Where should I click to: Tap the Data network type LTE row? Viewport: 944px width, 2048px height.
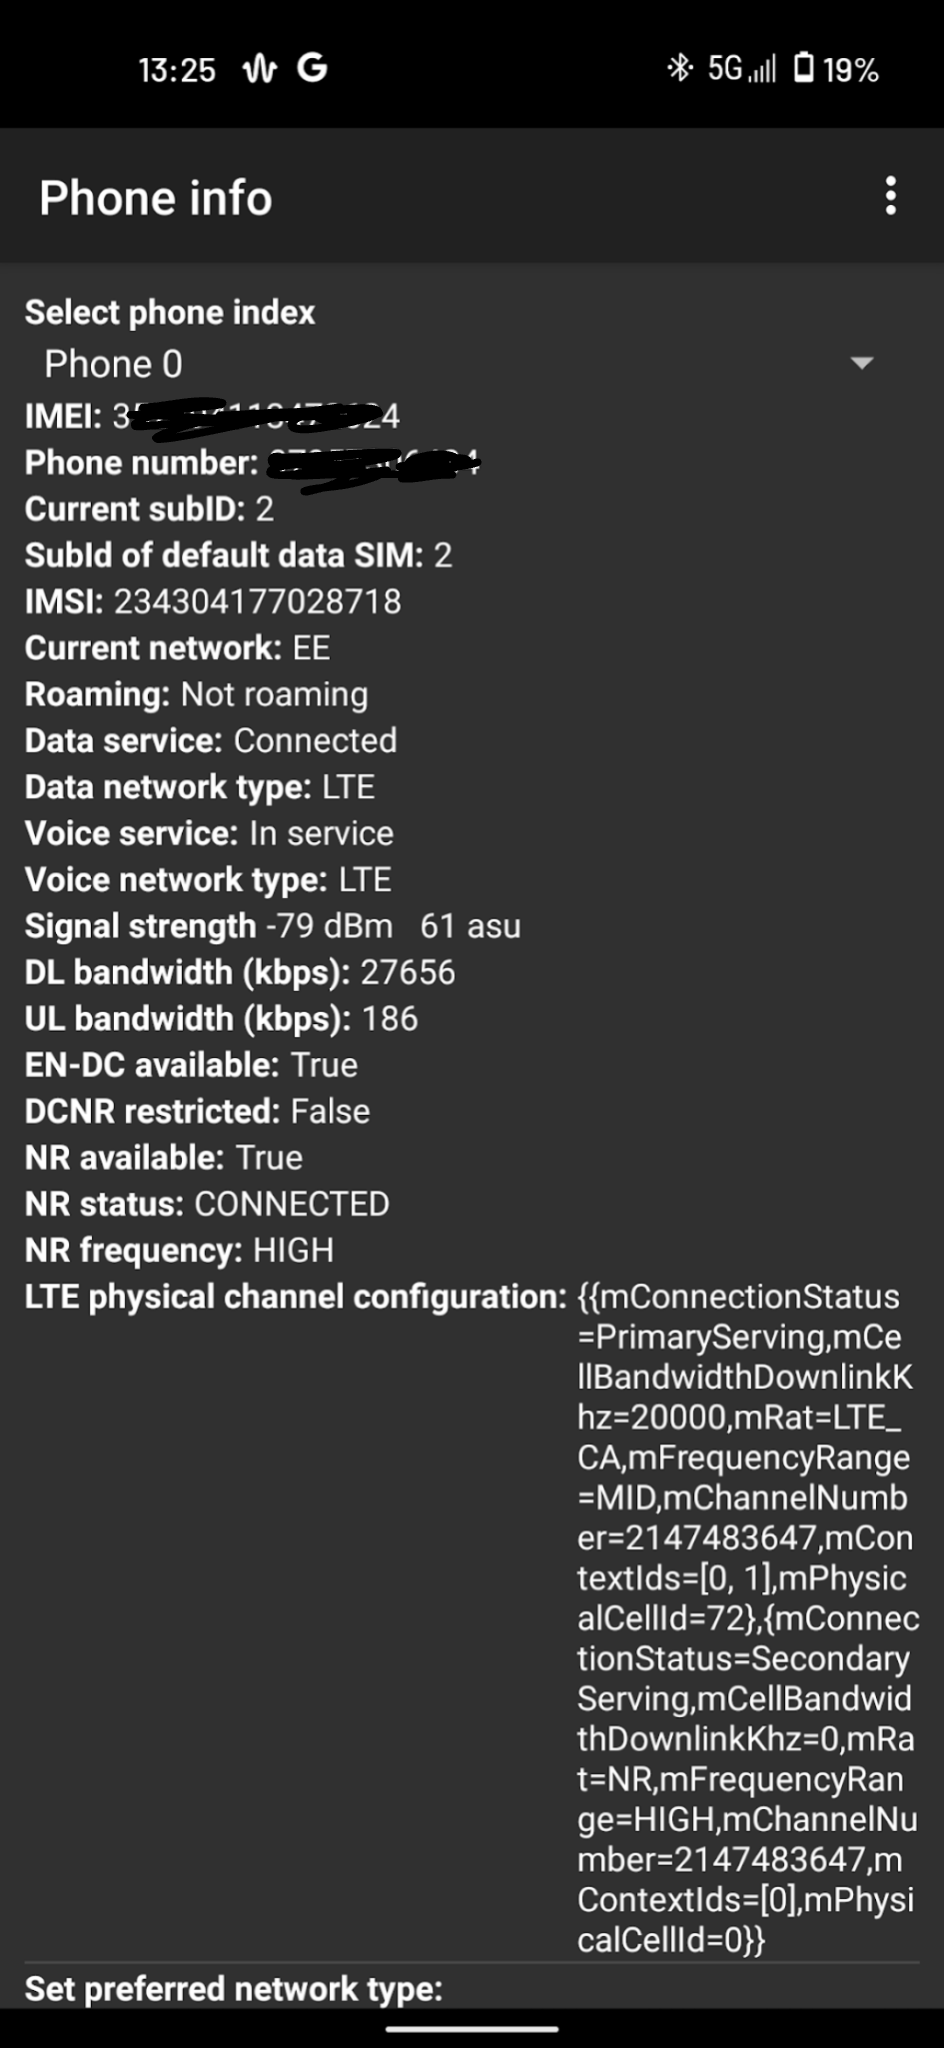click(200, 787)
